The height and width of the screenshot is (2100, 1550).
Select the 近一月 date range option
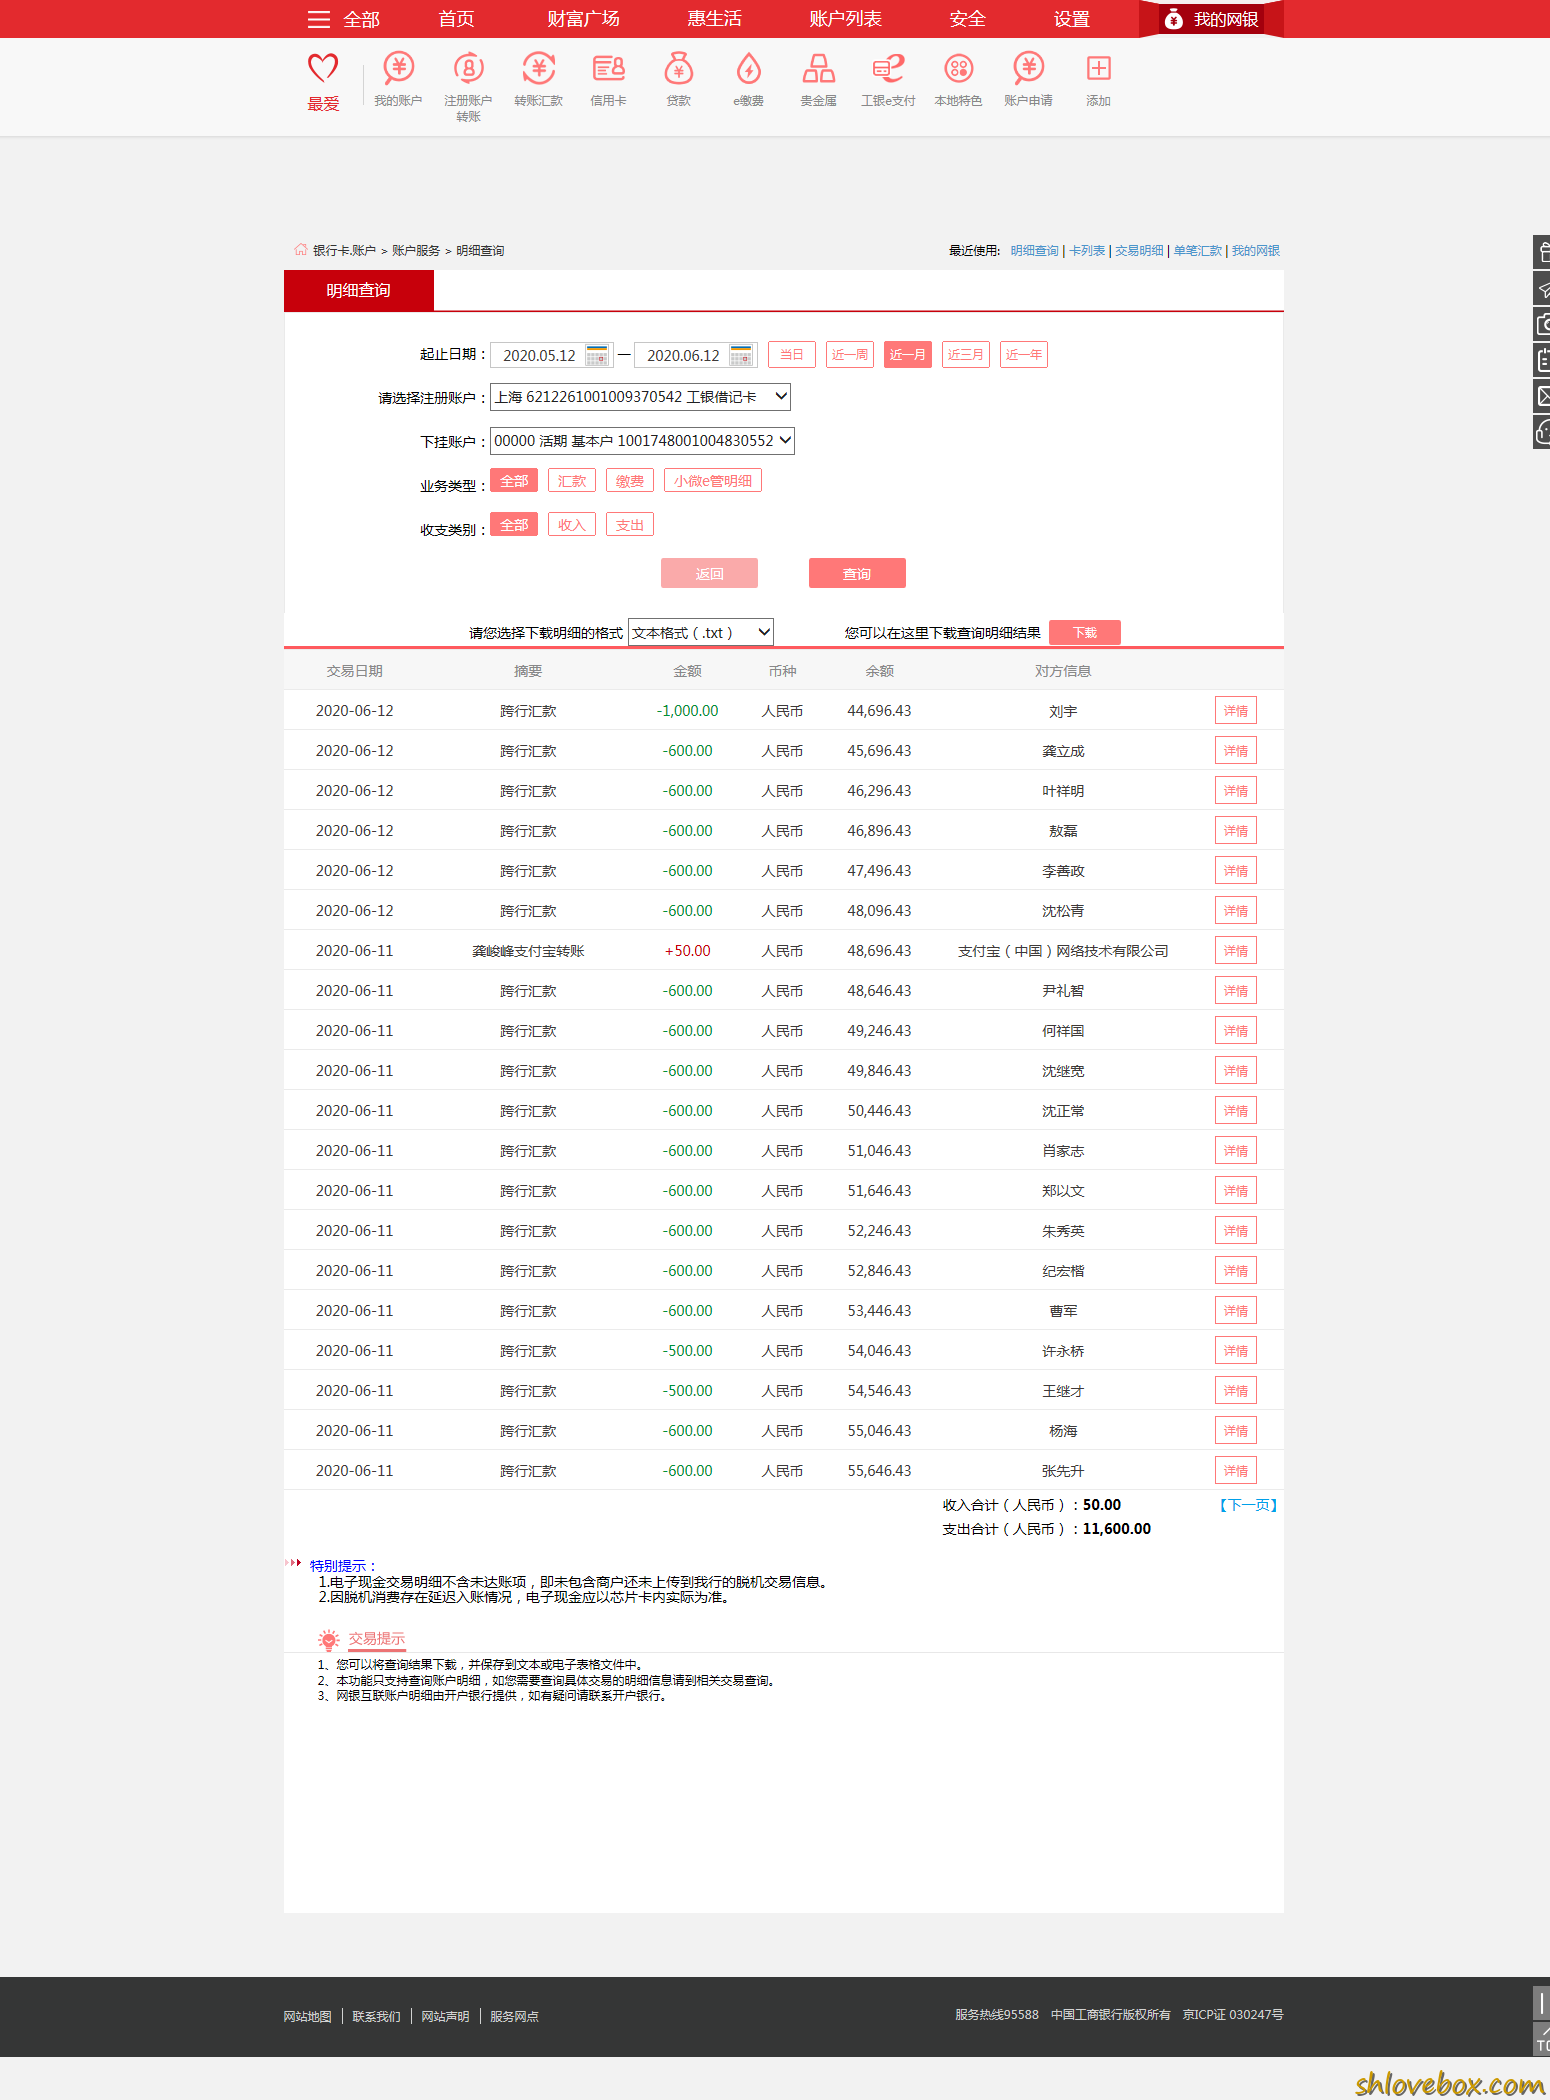point(907,355)
